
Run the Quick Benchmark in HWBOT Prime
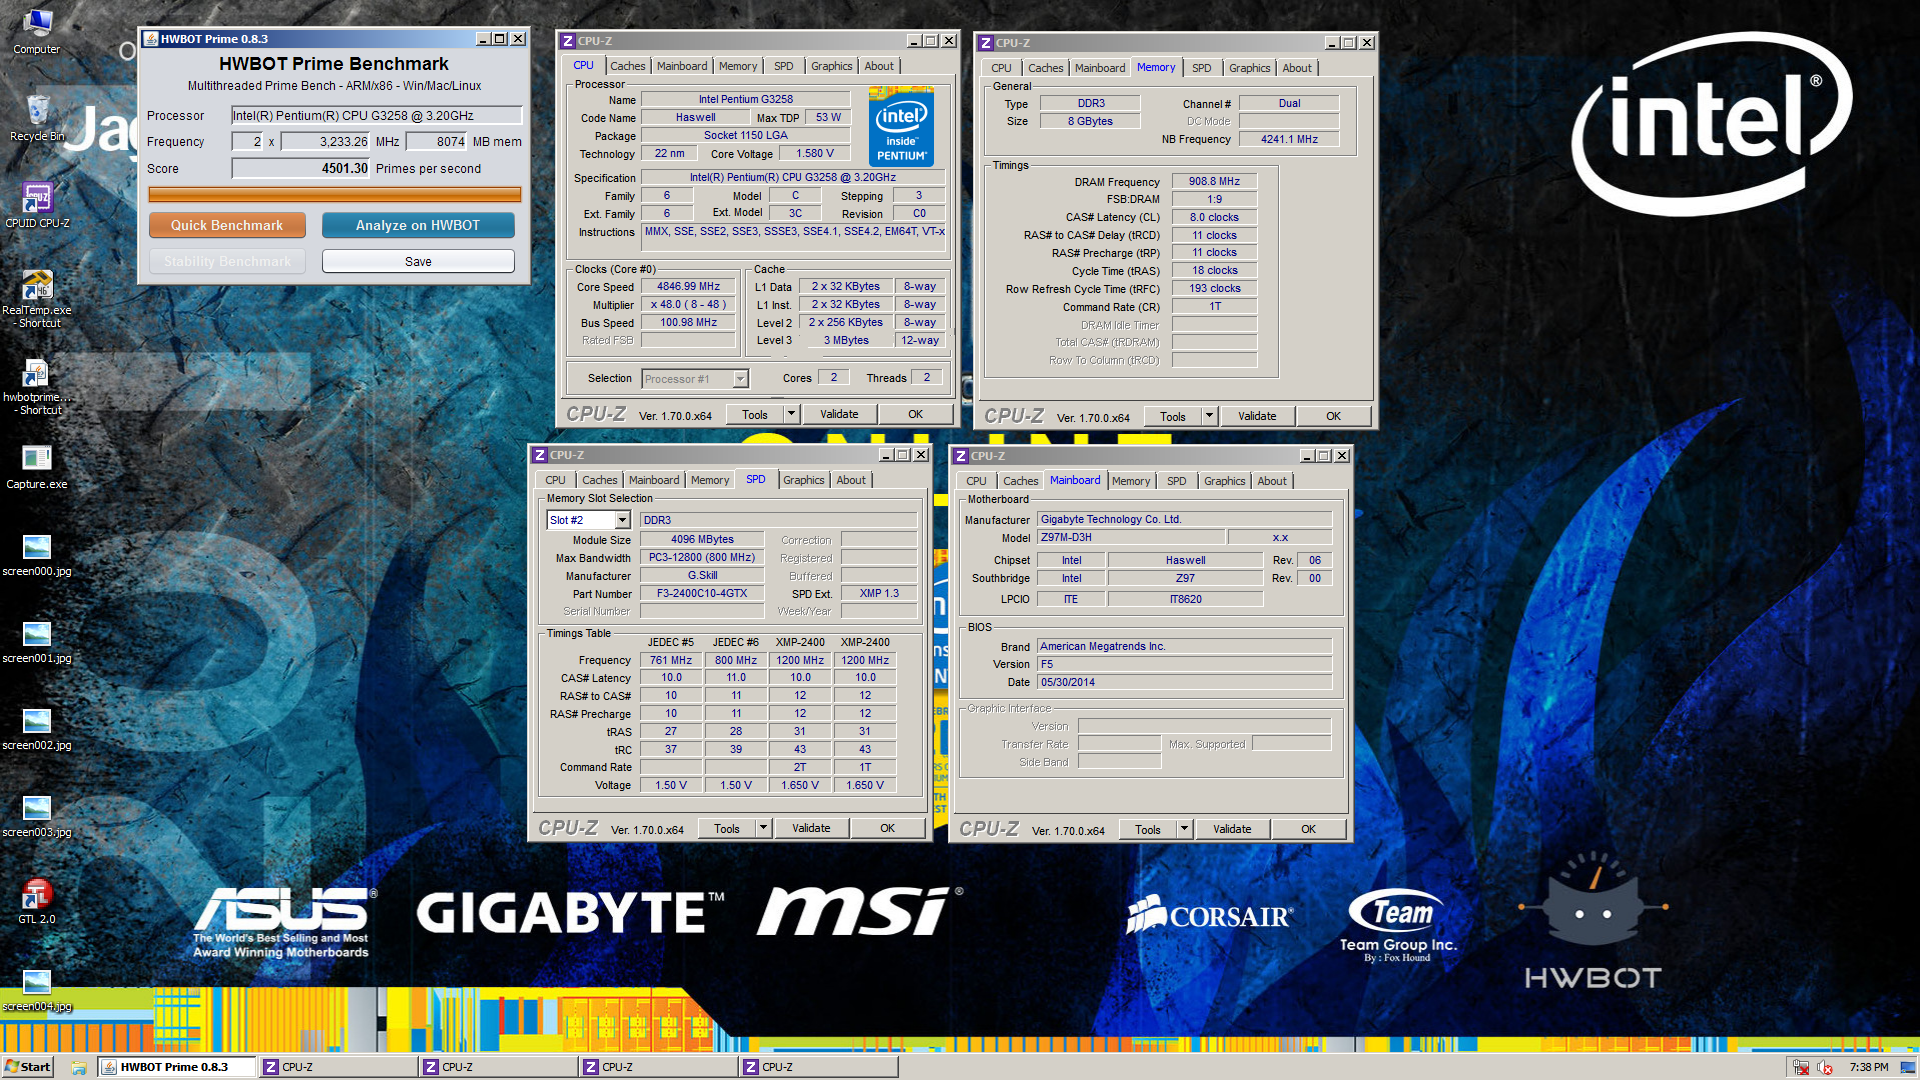(227, 225)
